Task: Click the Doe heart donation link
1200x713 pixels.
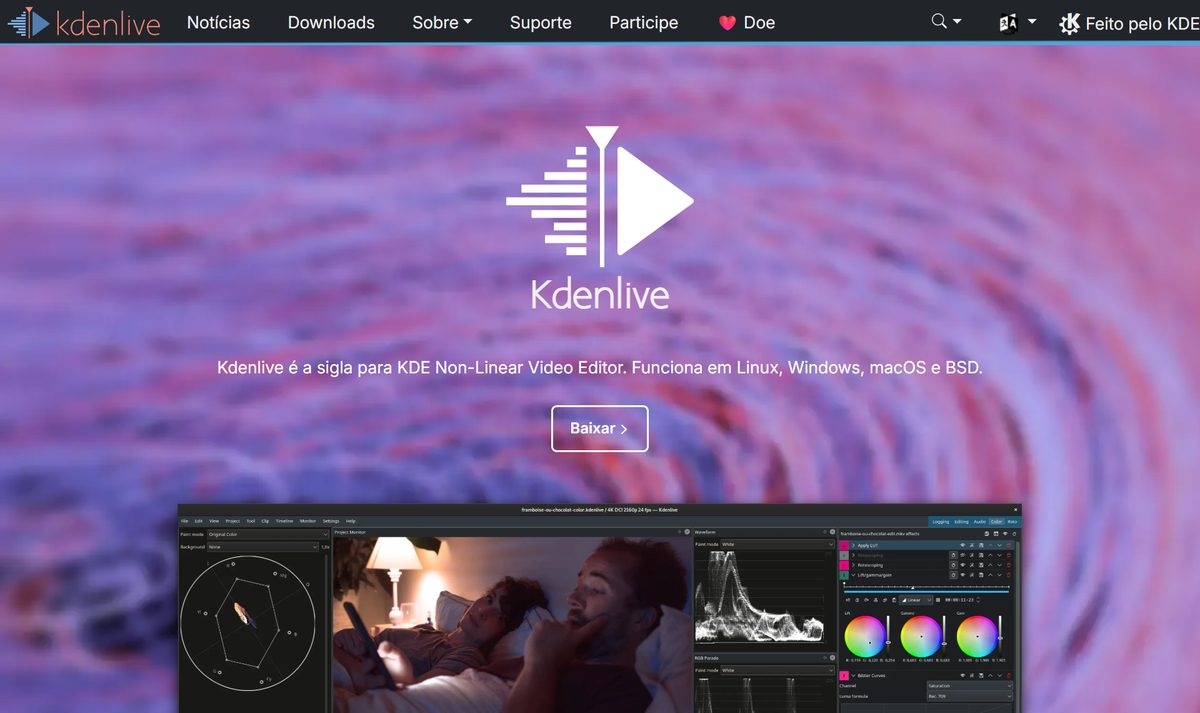Action: pos(747,22)
